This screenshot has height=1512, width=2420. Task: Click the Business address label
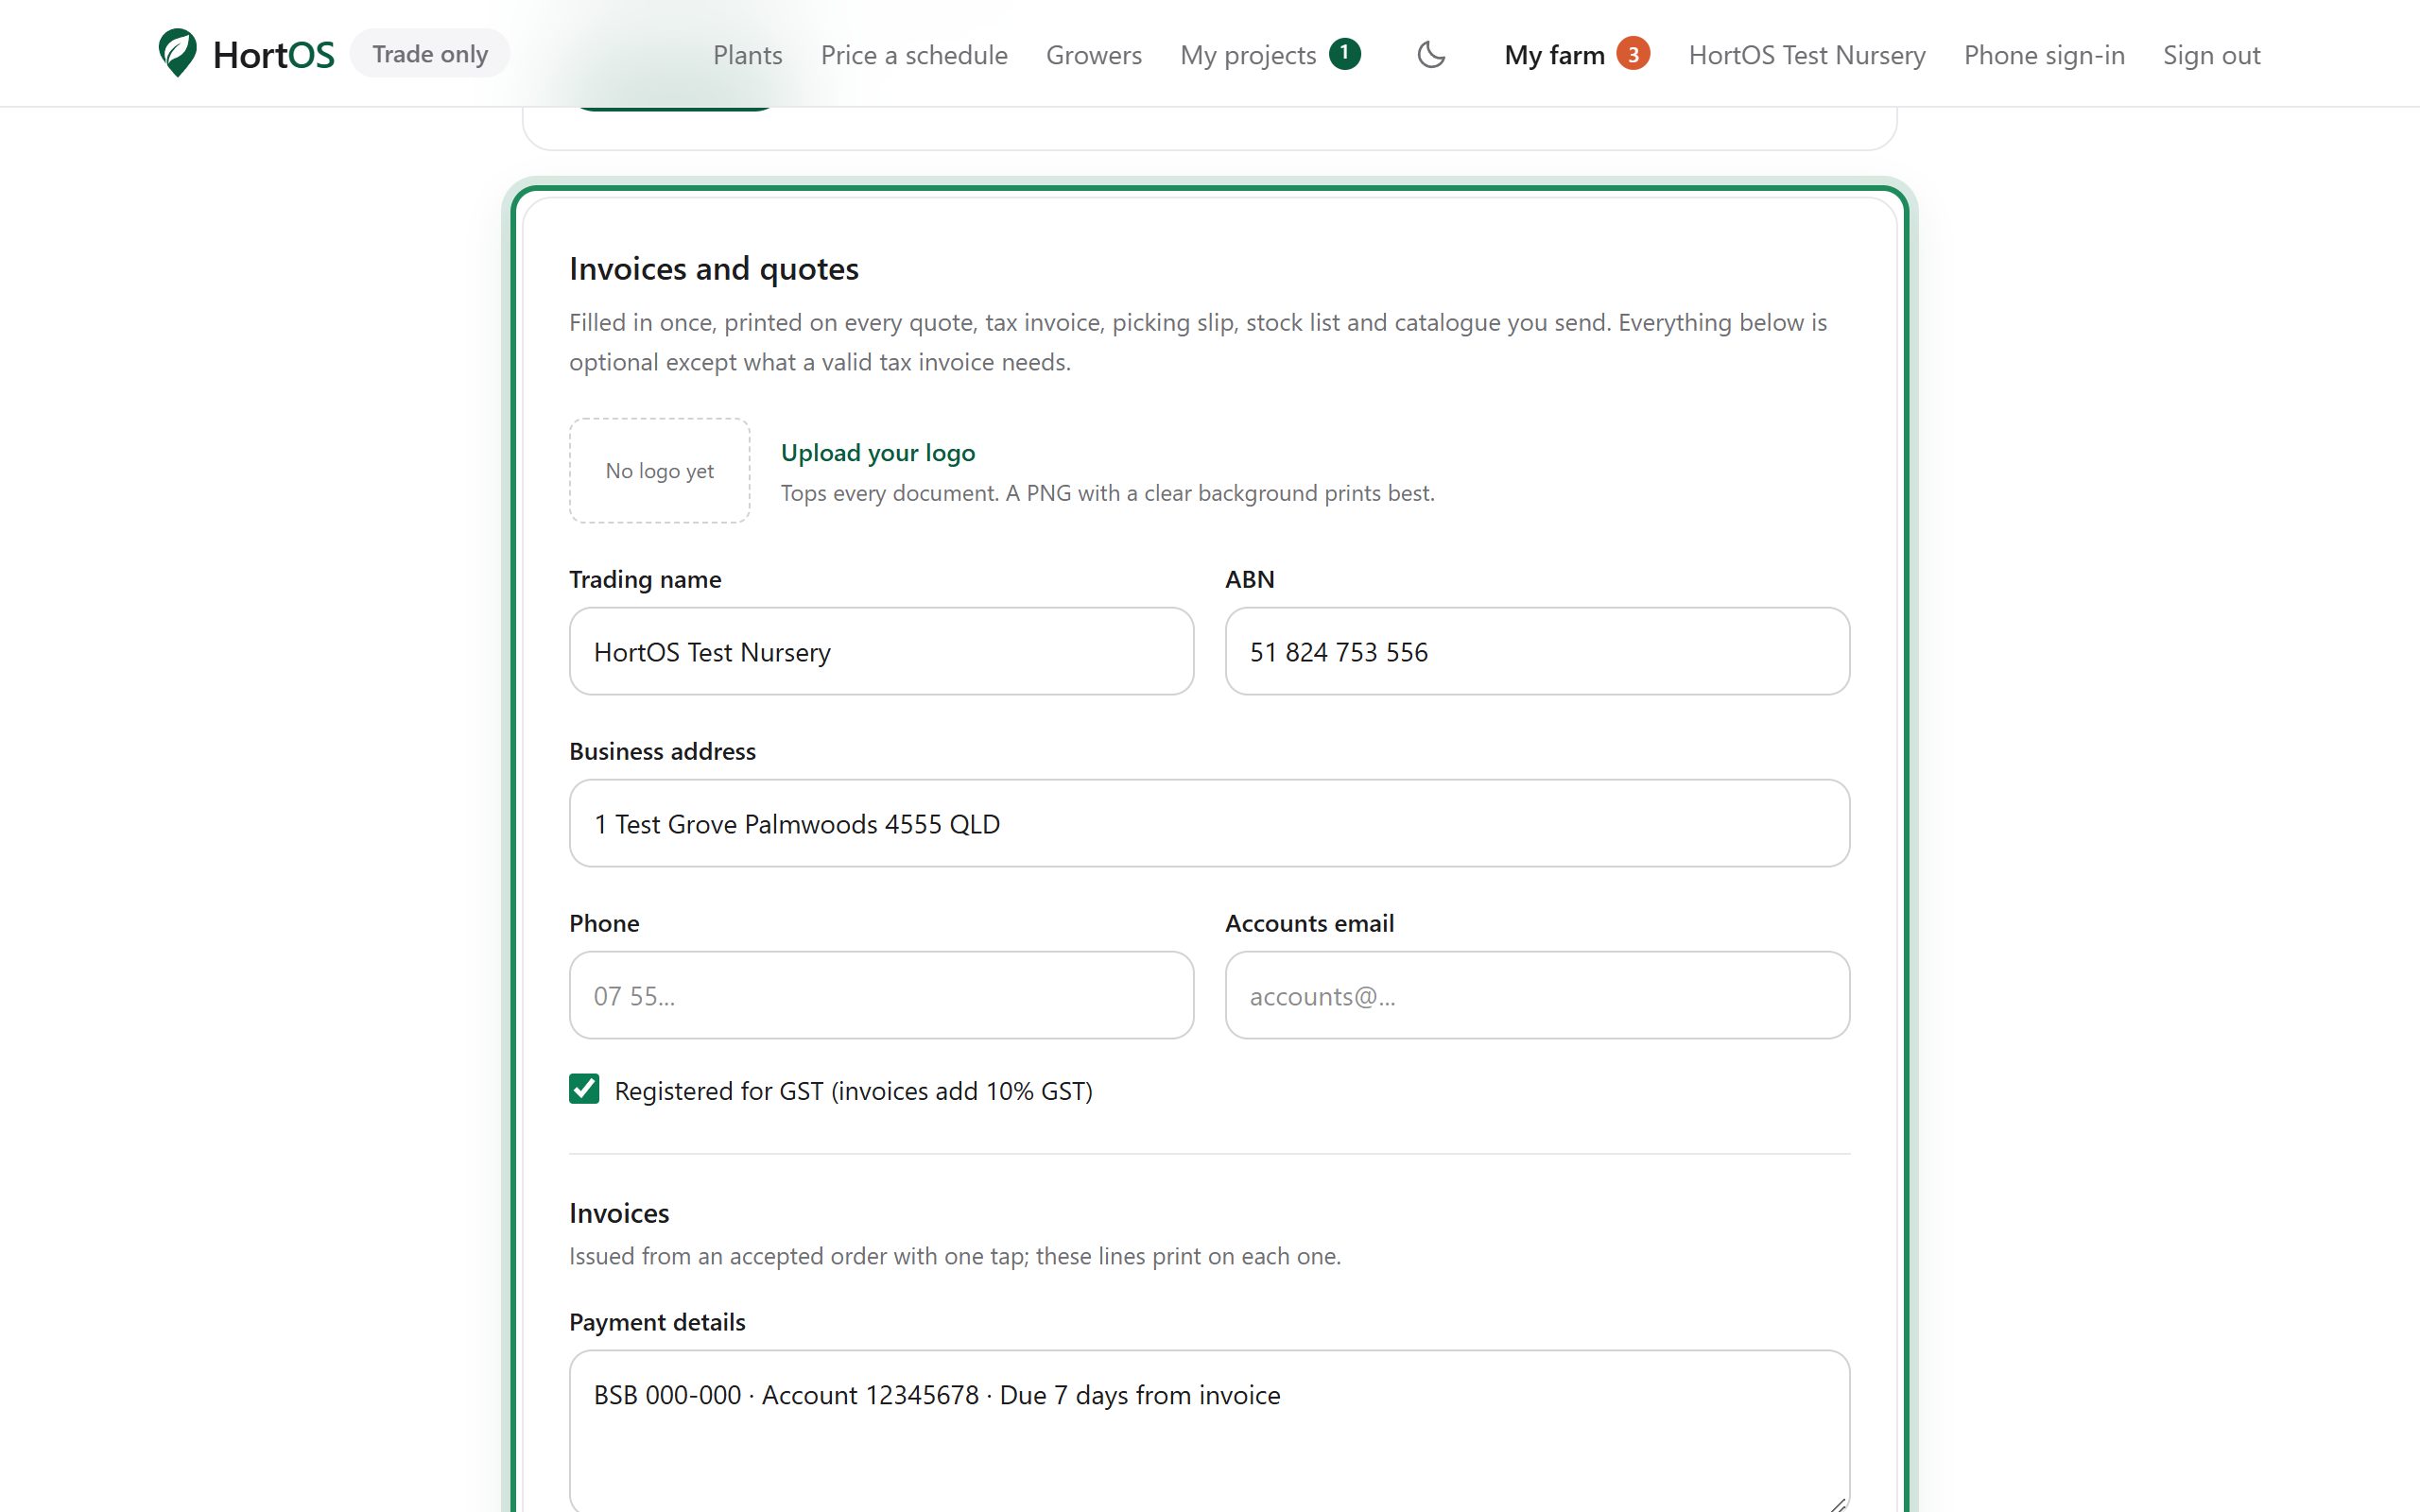(662, 751)
